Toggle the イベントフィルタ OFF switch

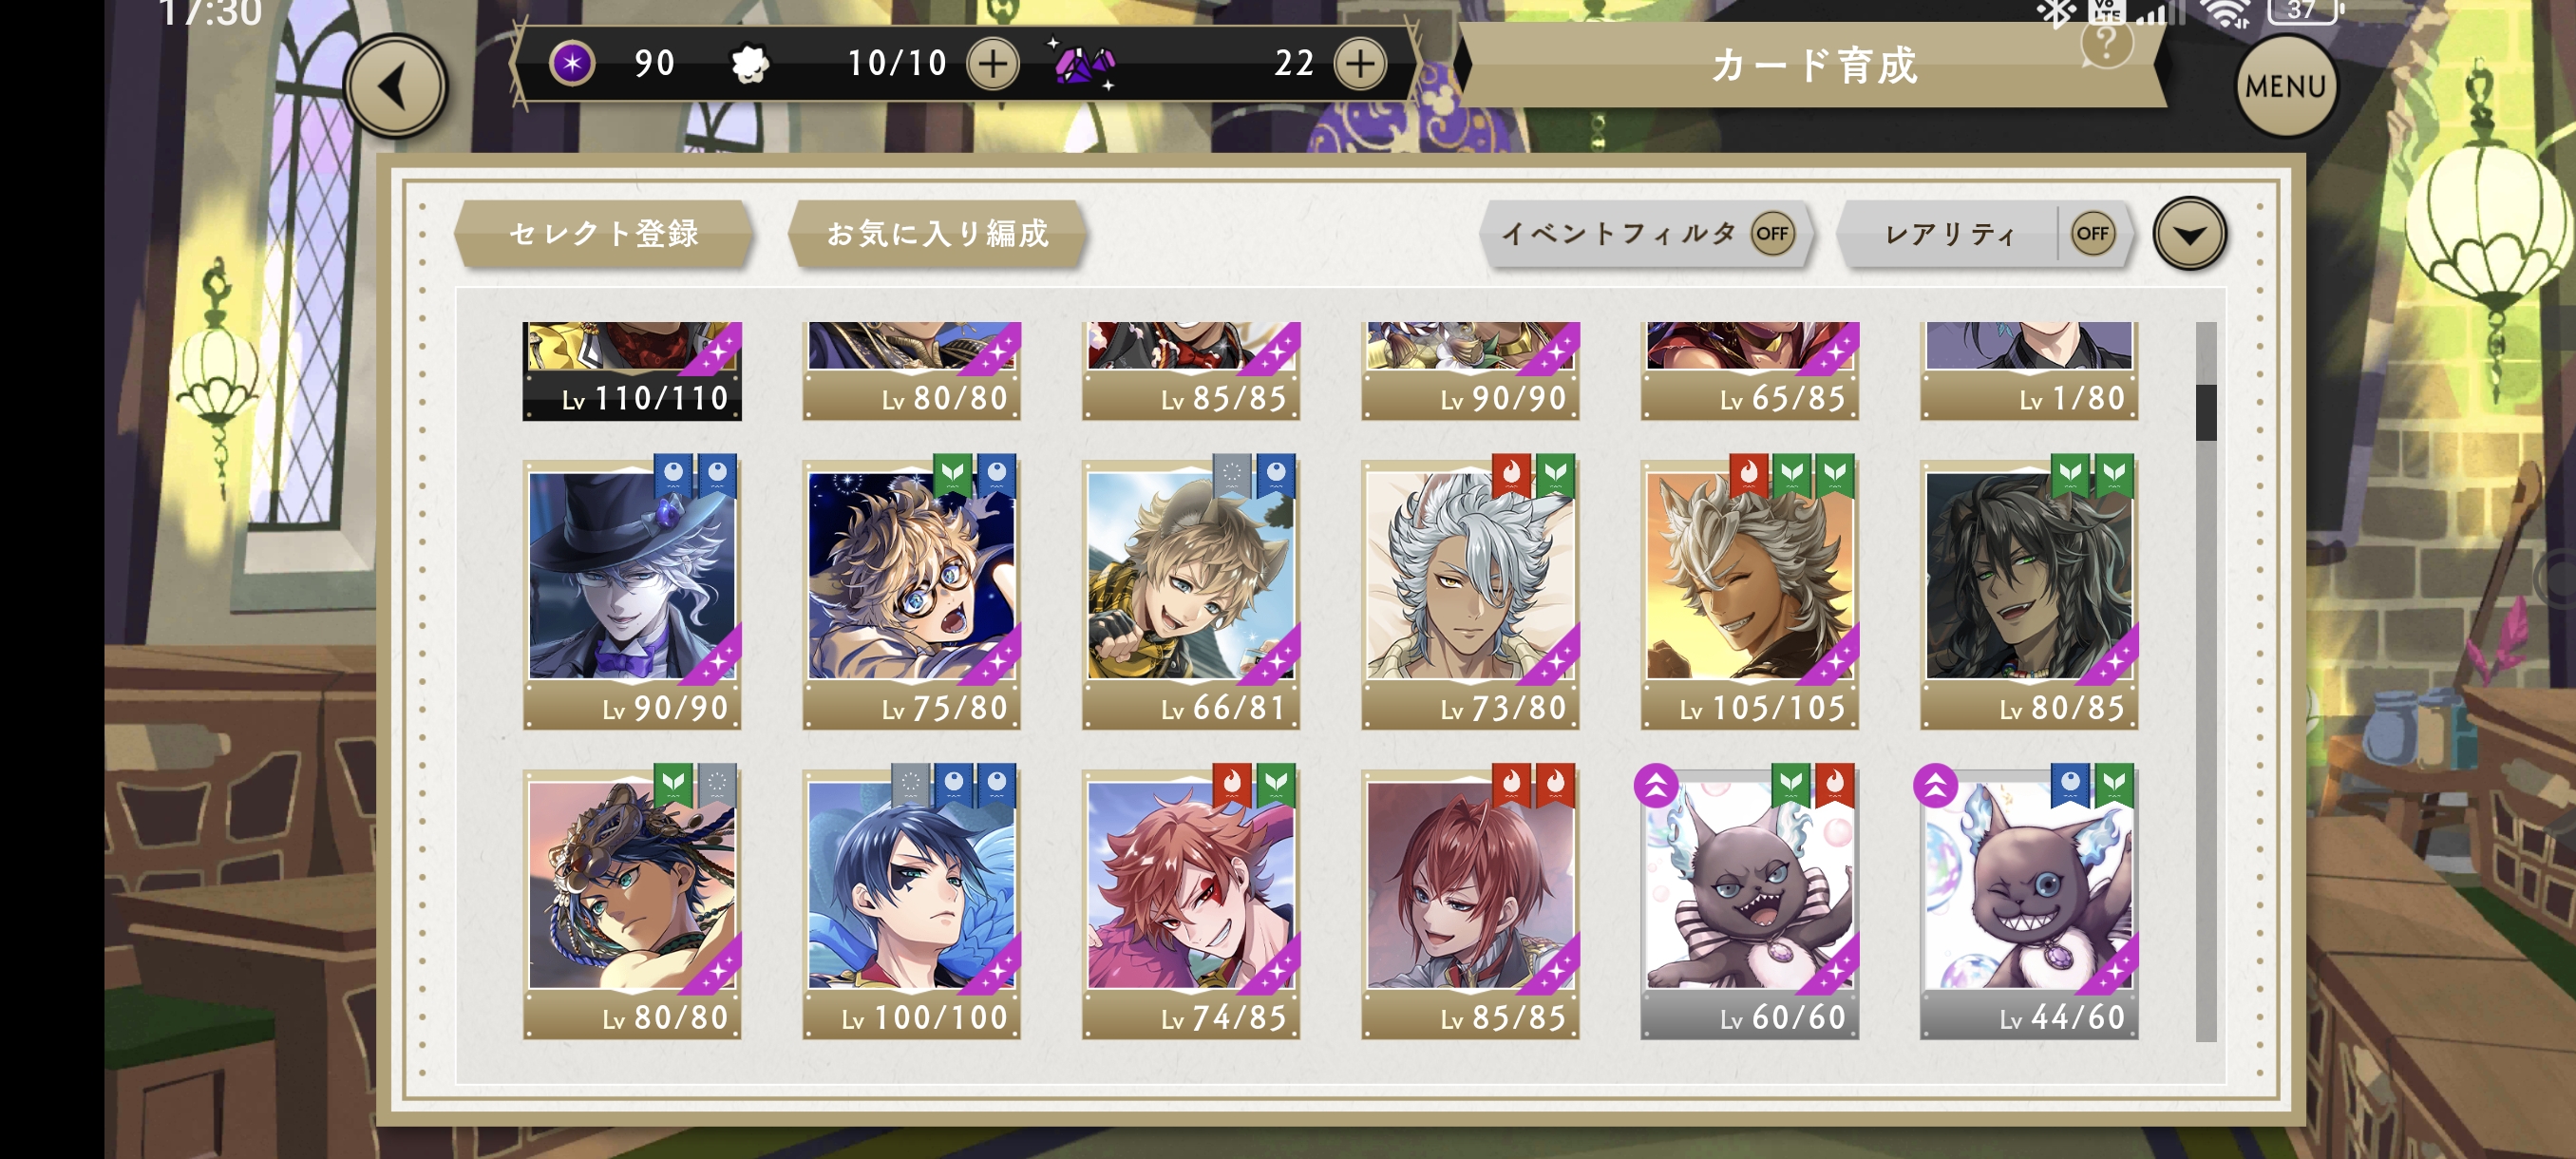pos(1772,234)
